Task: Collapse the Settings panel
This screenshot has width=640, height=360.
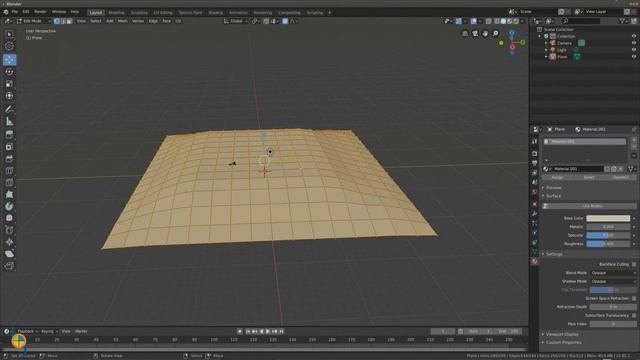Action: pyautogui.click(x=553, y=254)
